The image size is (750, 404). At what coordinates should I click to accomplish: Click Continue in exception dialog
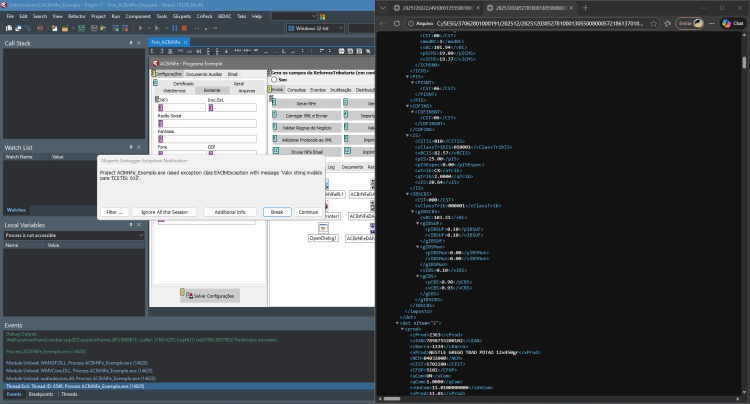point(309,212)
